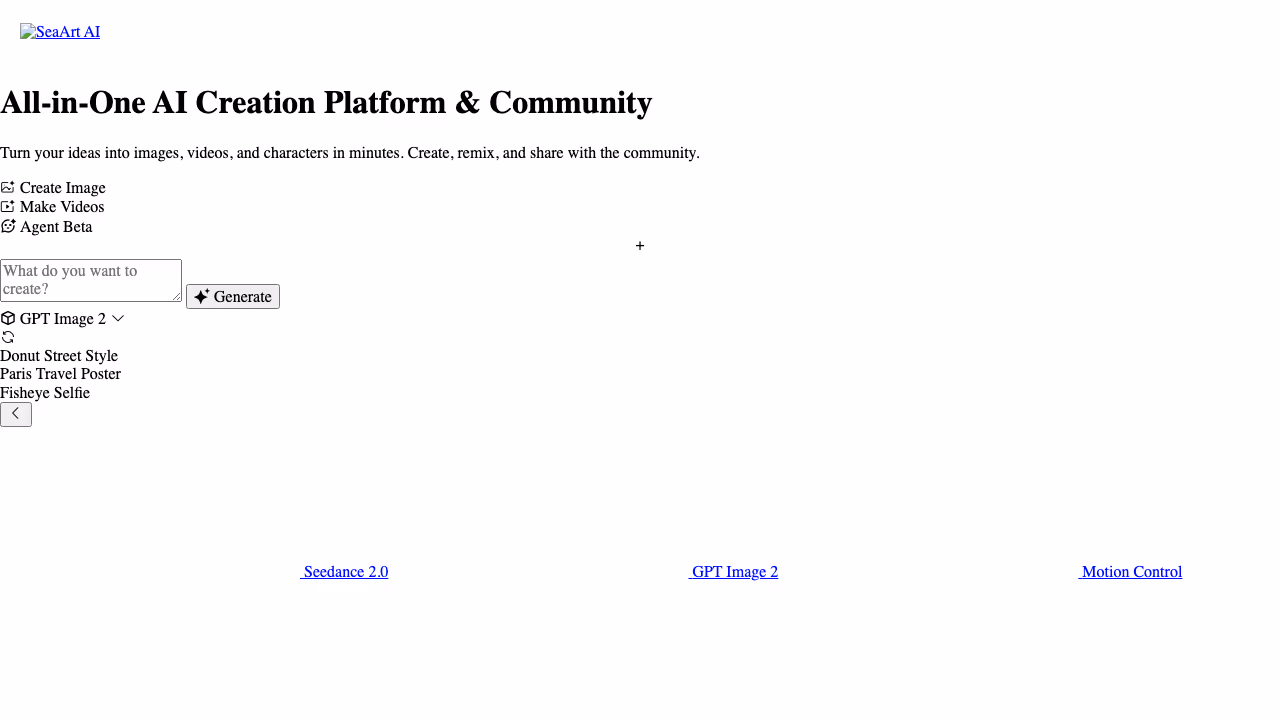
Task: Choose the Paris Travel Poster suggestion
Action: 60,374
